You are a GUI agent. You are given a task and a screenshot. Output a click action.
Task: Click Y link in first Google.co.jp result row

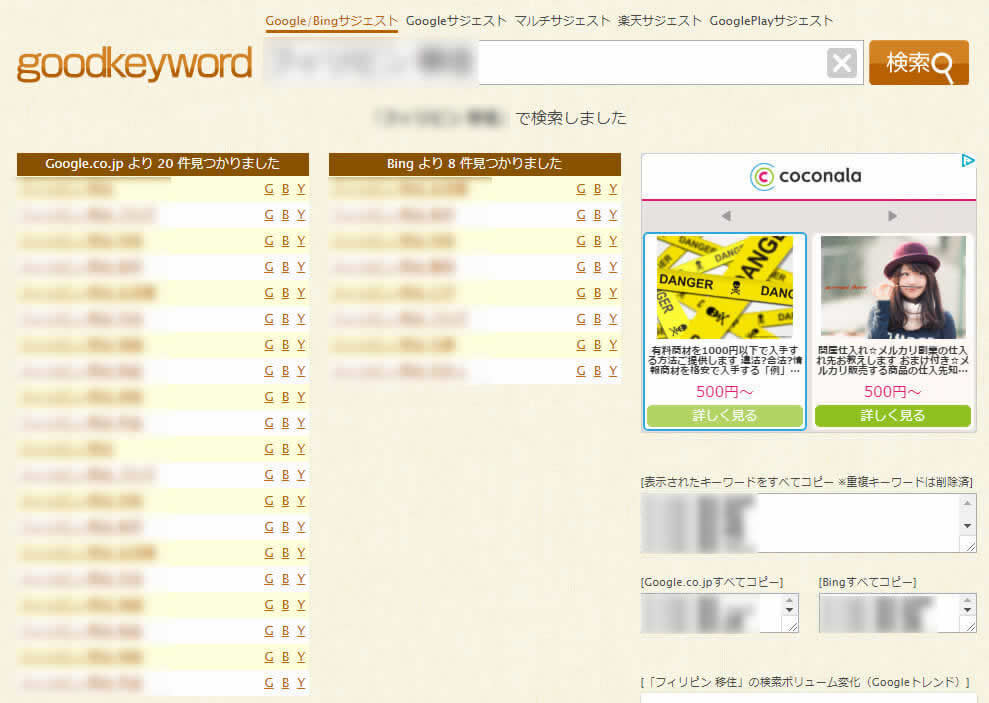(x=301, y=189)
